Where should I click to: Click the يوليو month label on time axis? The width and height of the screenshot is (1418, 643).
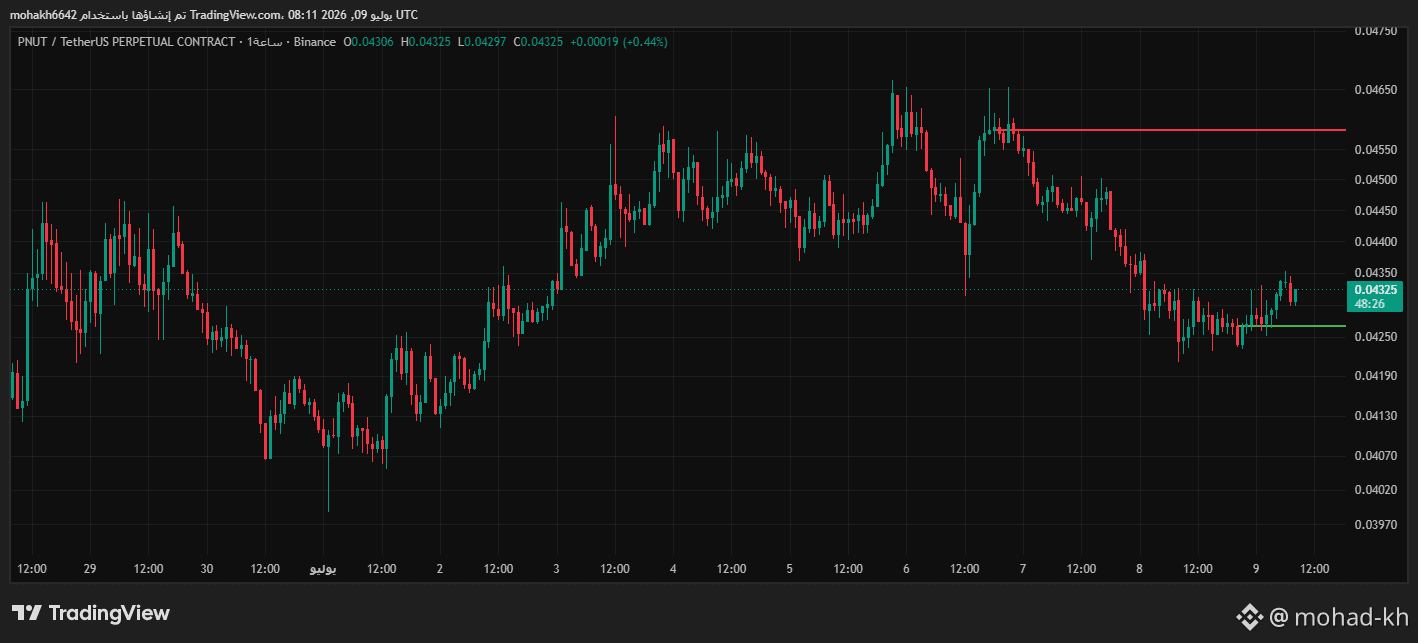coord(323,569)
